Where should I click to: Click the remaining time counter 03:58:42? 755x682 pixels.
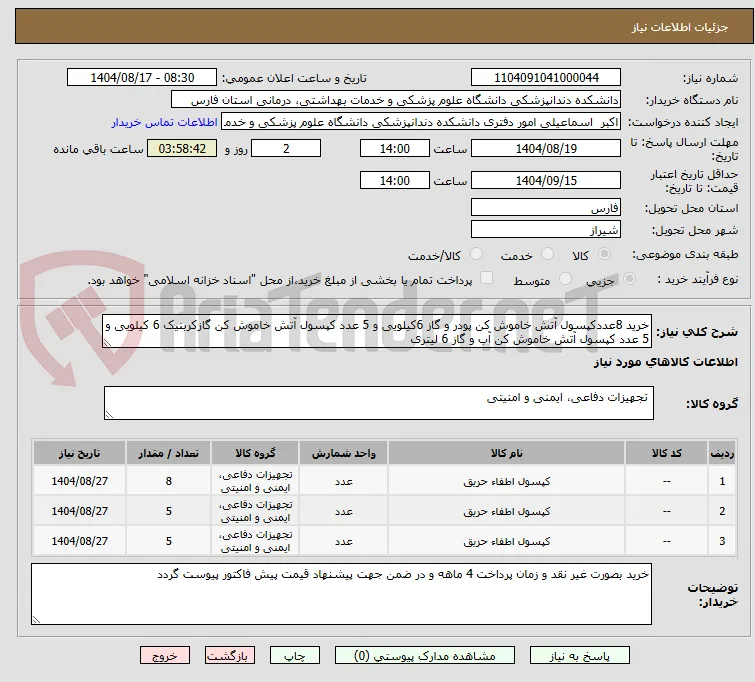coord(182,148)
